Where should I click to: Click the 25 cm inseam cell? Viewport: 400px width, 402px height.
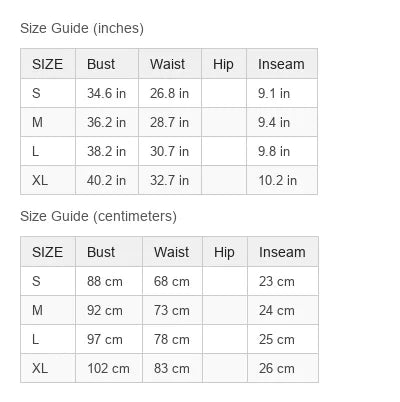point(283,339)
